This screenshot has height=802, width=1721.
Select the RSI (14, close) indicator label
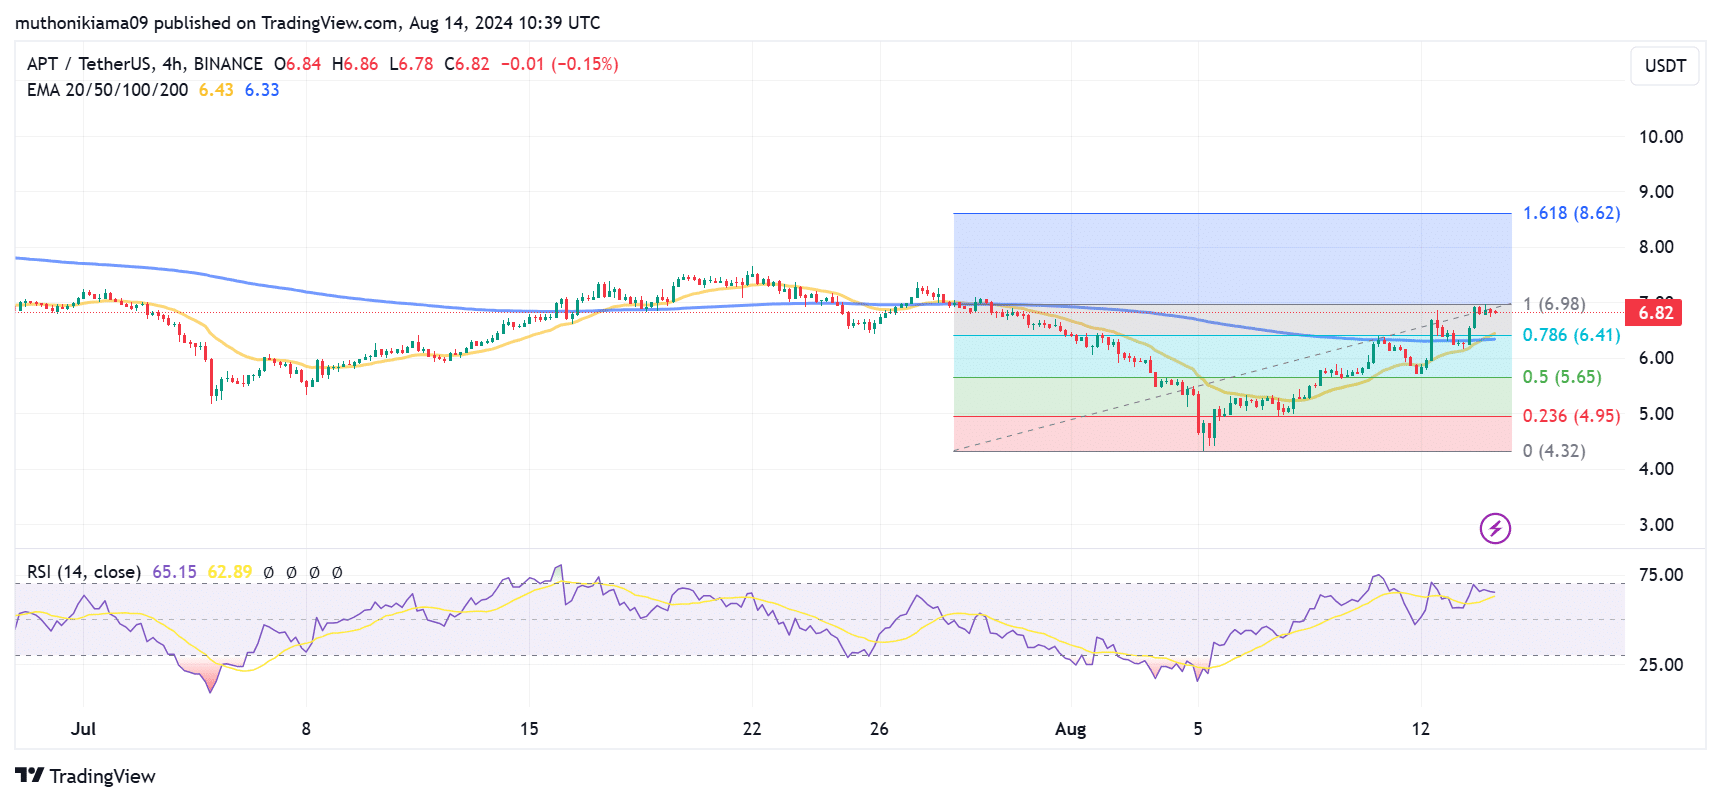[x=84, y=572]
